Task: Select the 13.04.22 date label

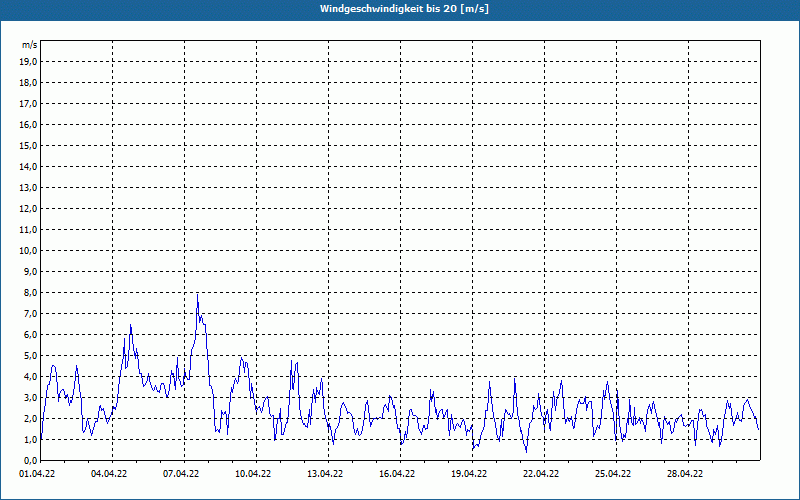Action: tap(325, 474)
